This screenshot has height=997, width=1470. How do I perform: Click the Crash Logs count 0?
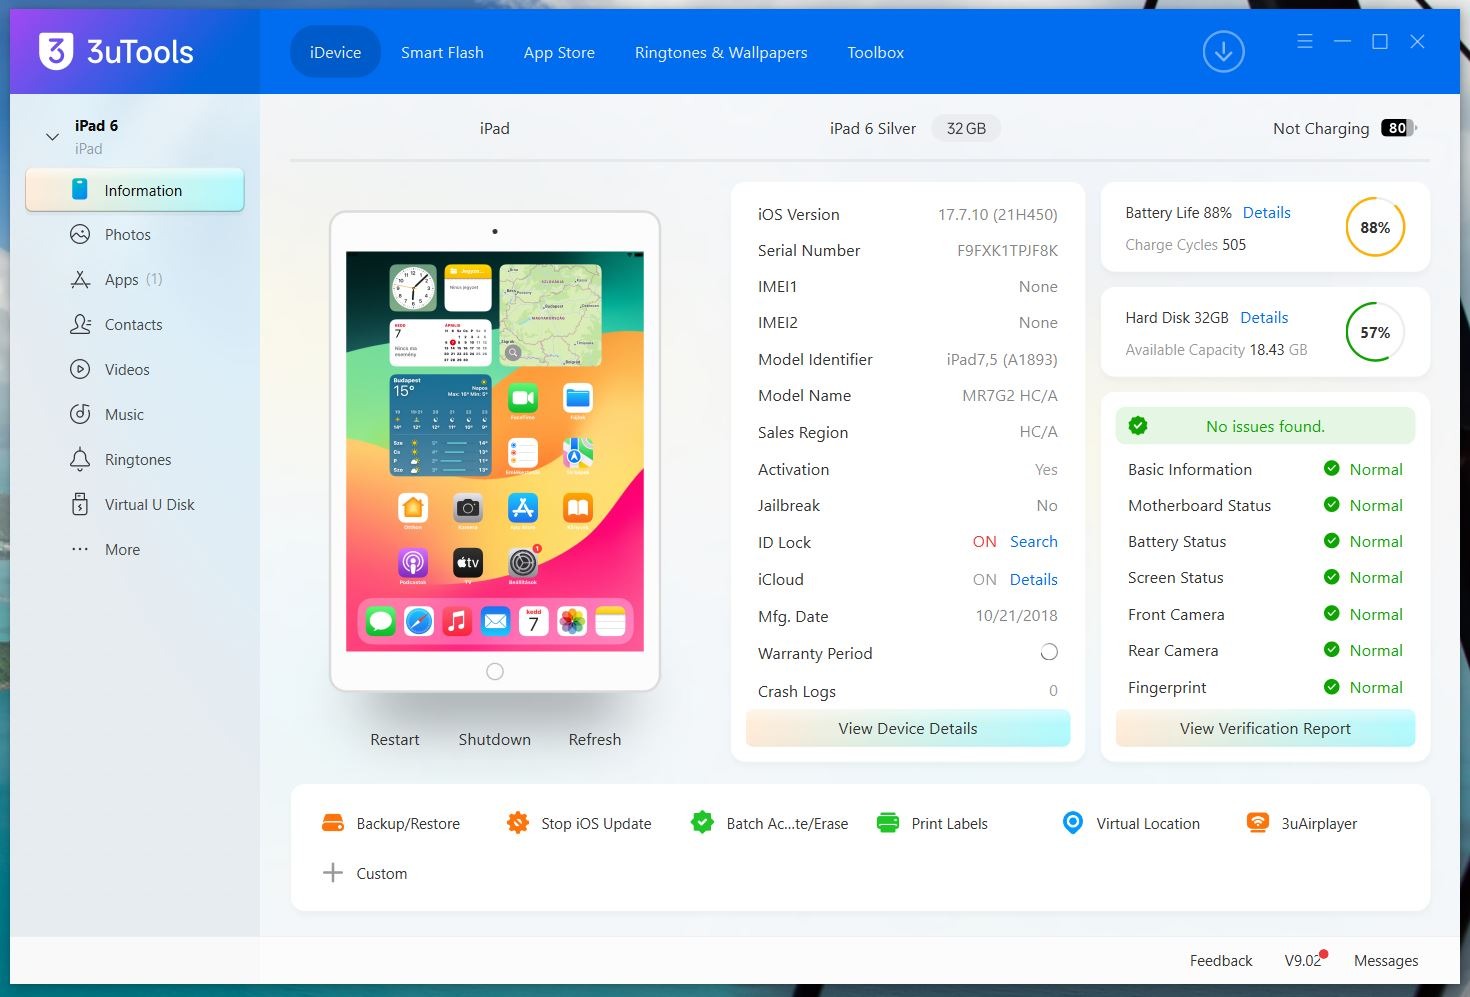pos(1053,691)
